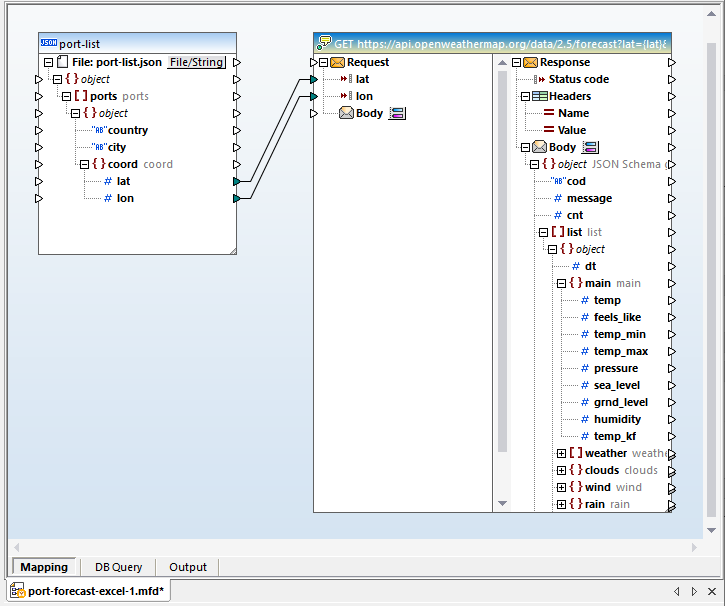This screenshot has height=606, width=725.
Task: Click the File/String button
Action: 196,62
